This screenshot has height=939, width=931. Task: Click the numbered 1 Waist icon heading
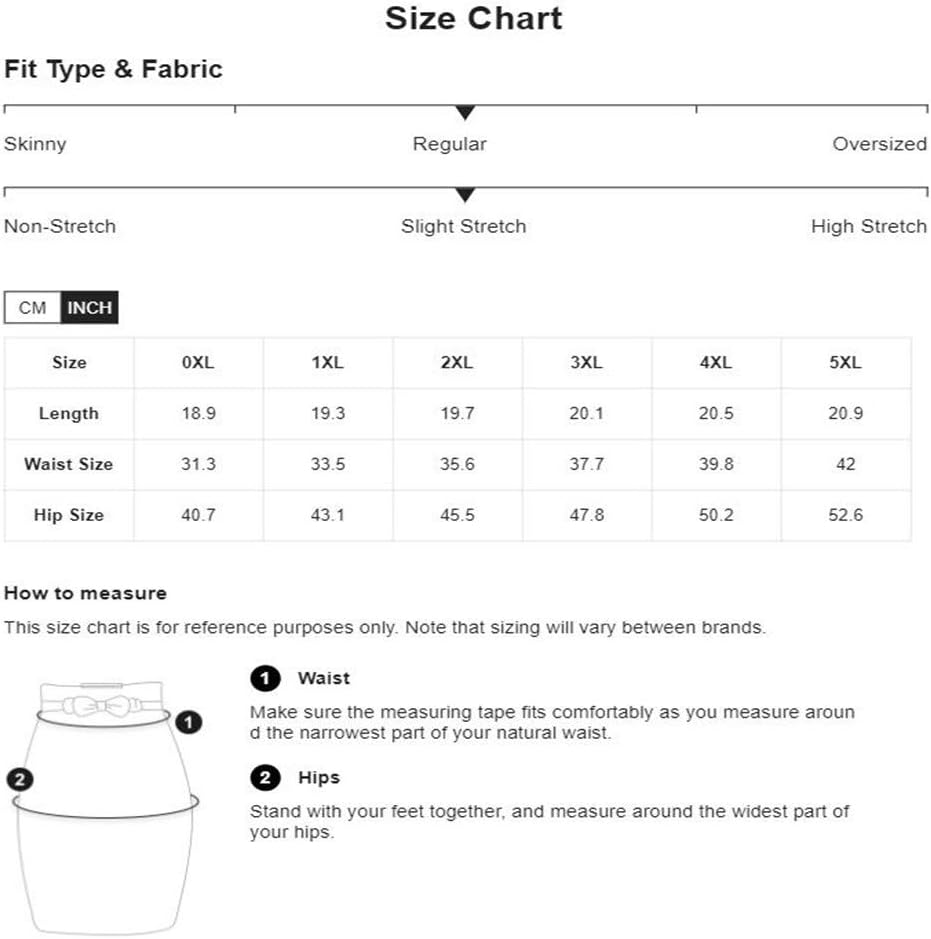click(265, 678)
